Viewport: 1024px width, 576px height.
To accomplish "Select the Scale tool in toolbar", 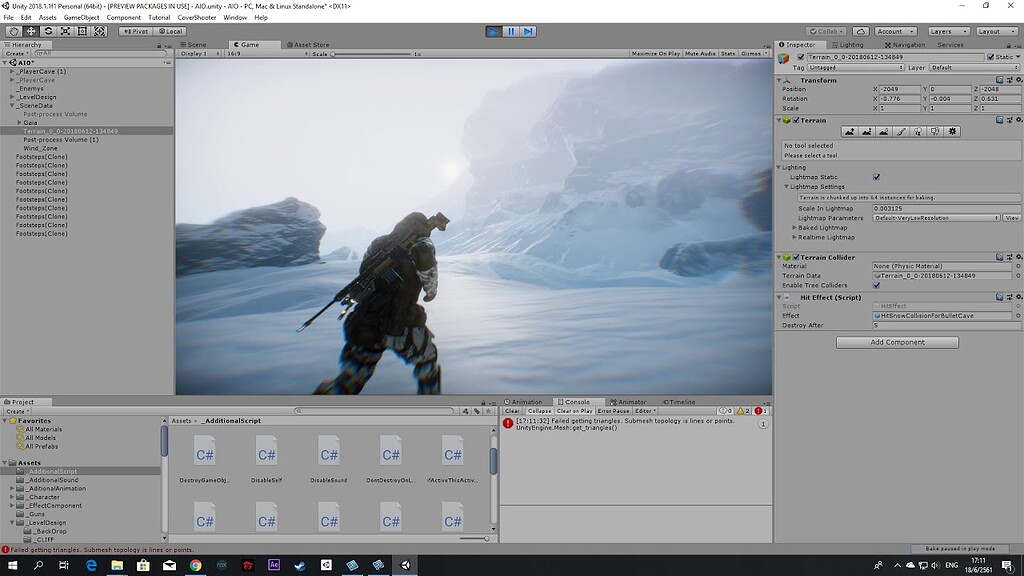I will point(65,31).
